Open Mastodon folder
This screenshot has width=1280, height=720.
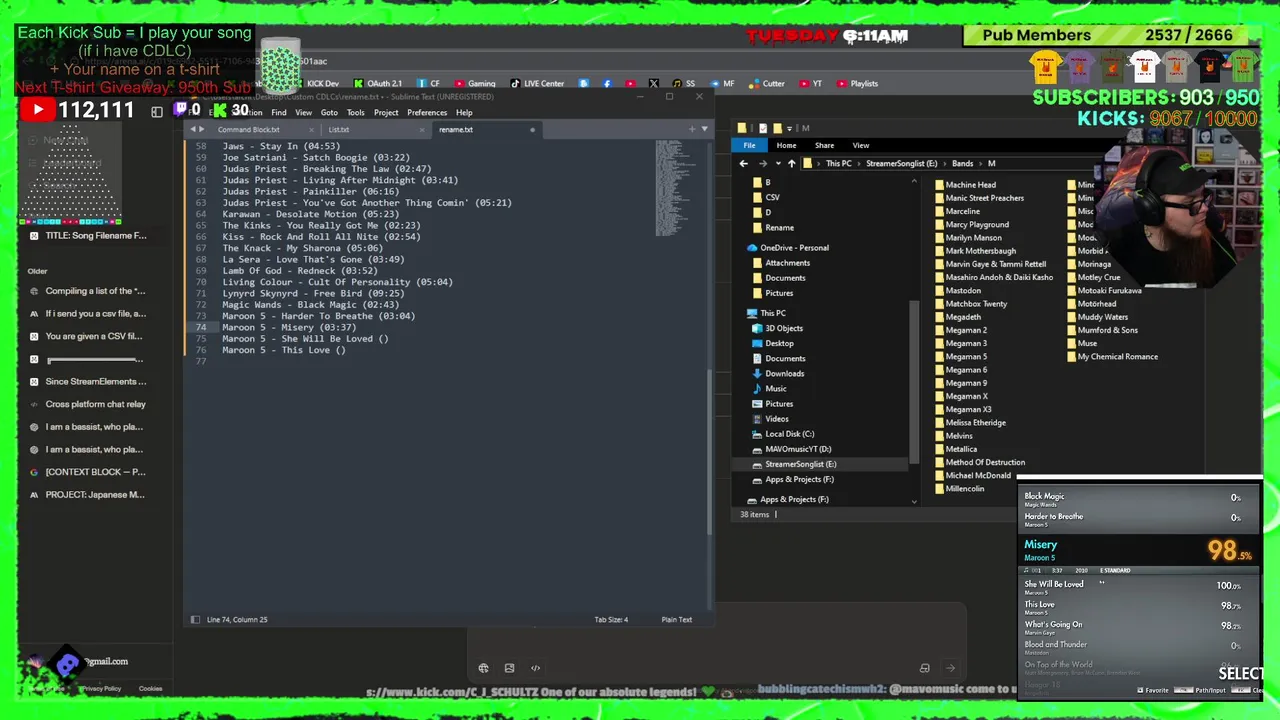(958, 291)
